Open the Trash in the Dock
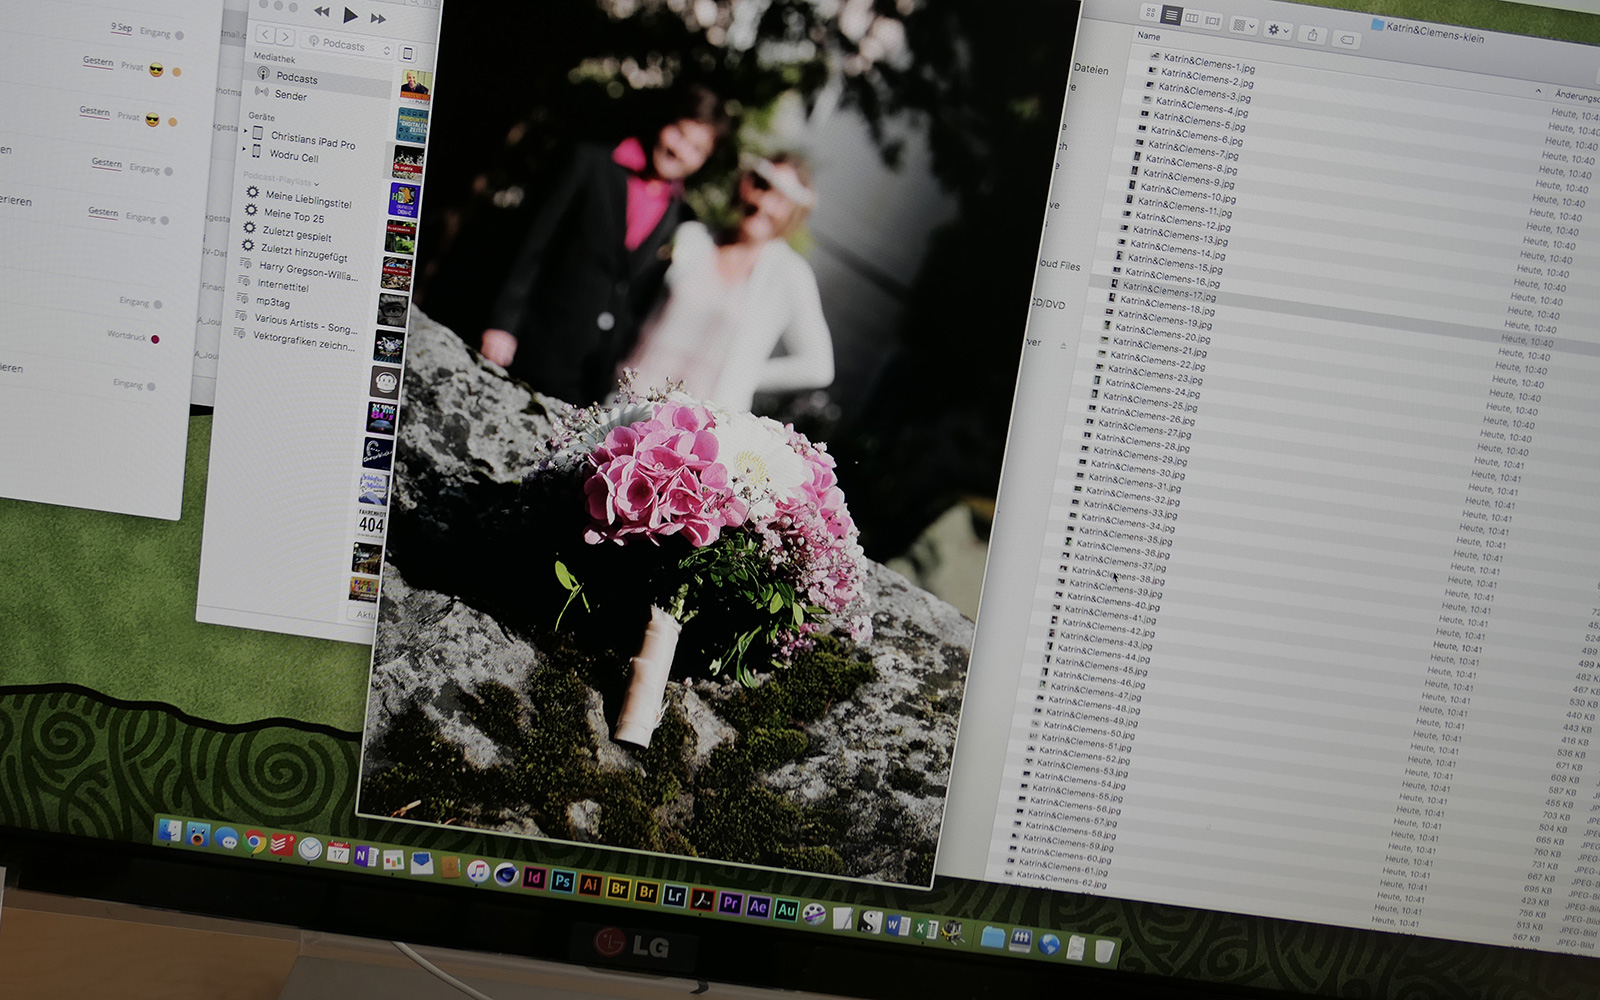1600x1000 pixels. (1104, 949)
